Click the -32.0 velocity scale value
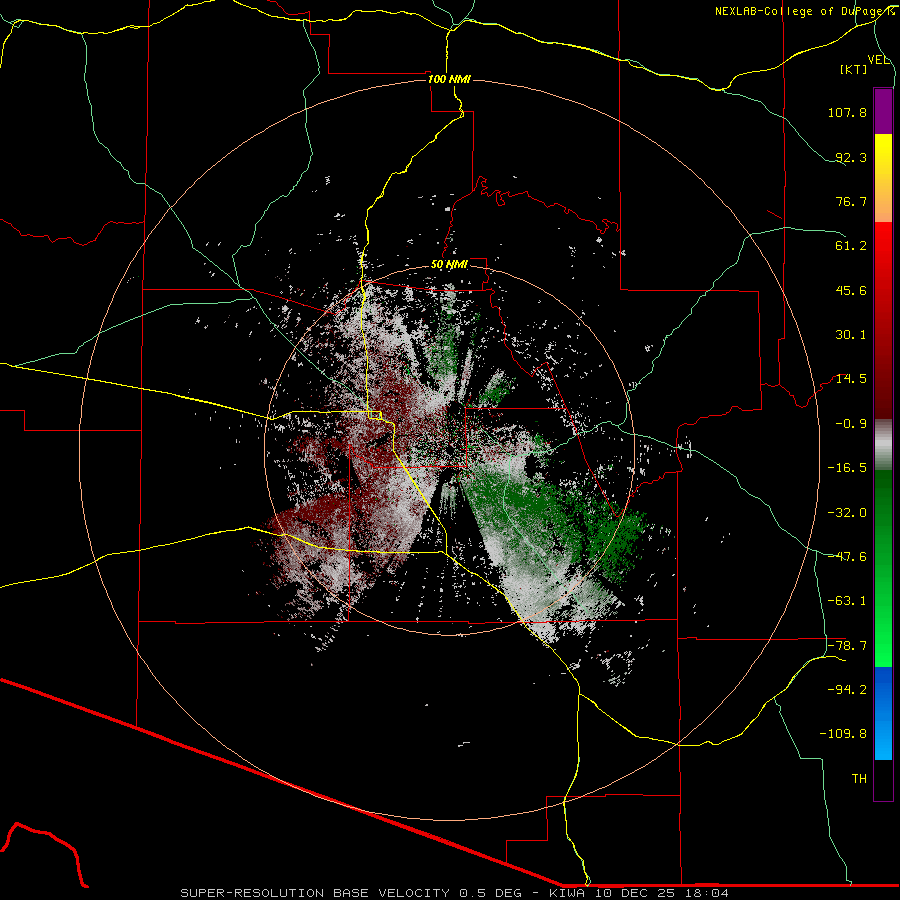The image size is (900, 900). tap(847, 513)
